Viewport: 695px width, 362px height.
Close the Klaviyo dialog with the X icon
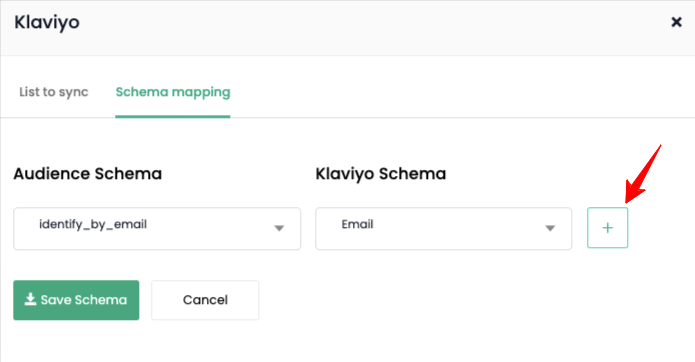pyautogui.click(x=676, y=22)
